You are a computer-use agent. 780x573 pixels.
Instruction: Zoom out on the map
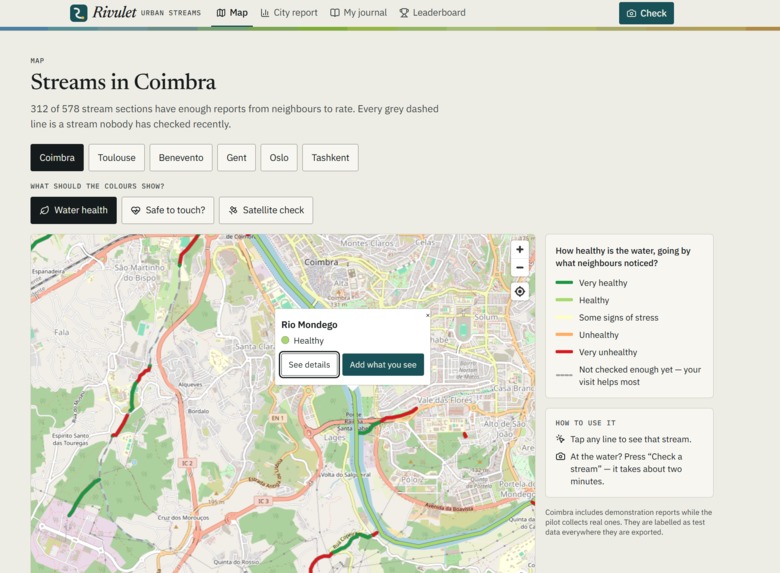pos(520,268)
